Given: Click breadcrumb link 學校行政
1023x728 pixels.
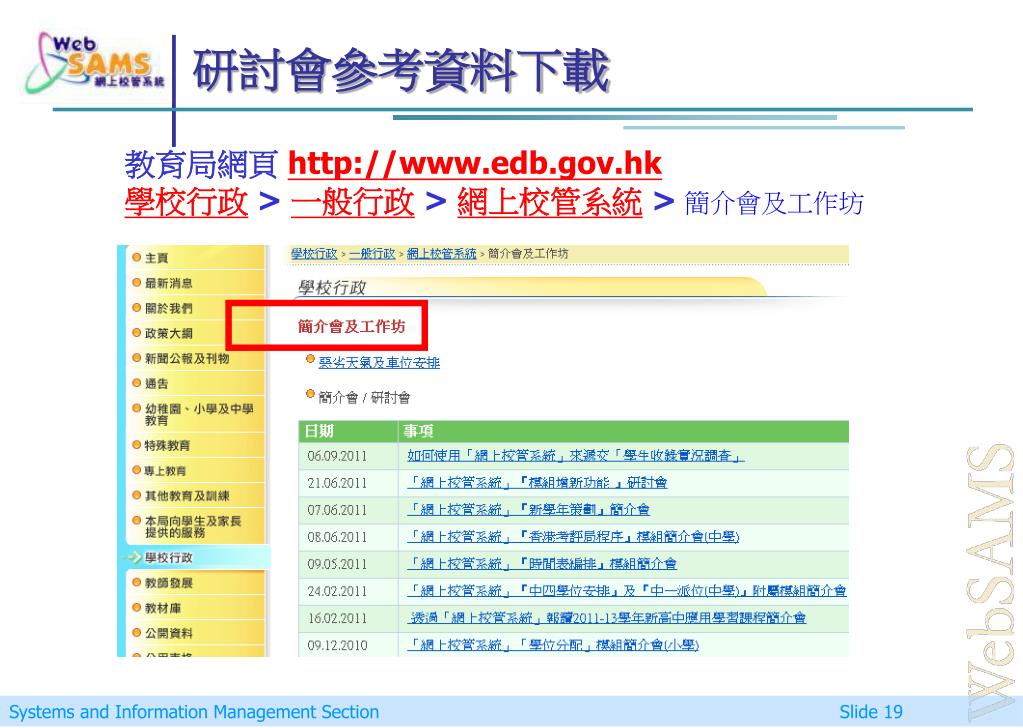Looking at the screenshot, I should 314,254.
